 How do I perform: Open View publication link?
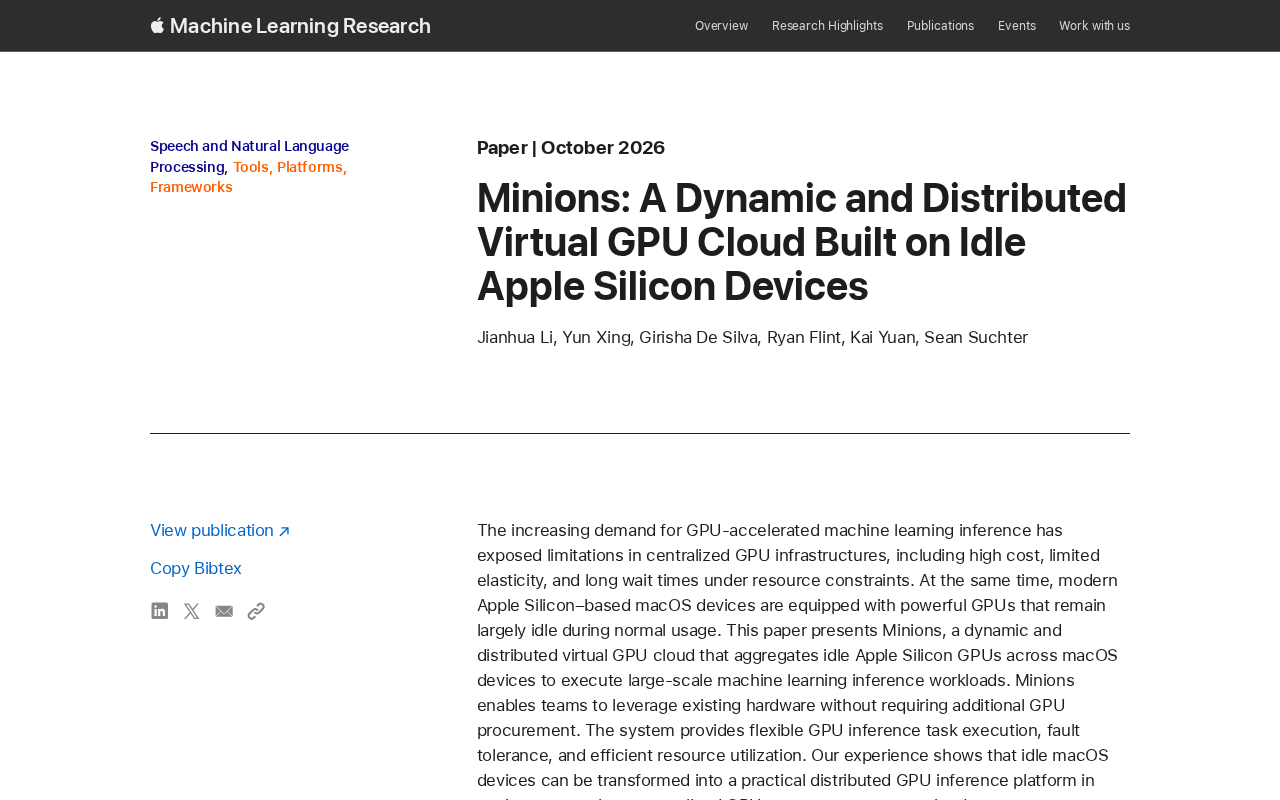tap(220, 531)
